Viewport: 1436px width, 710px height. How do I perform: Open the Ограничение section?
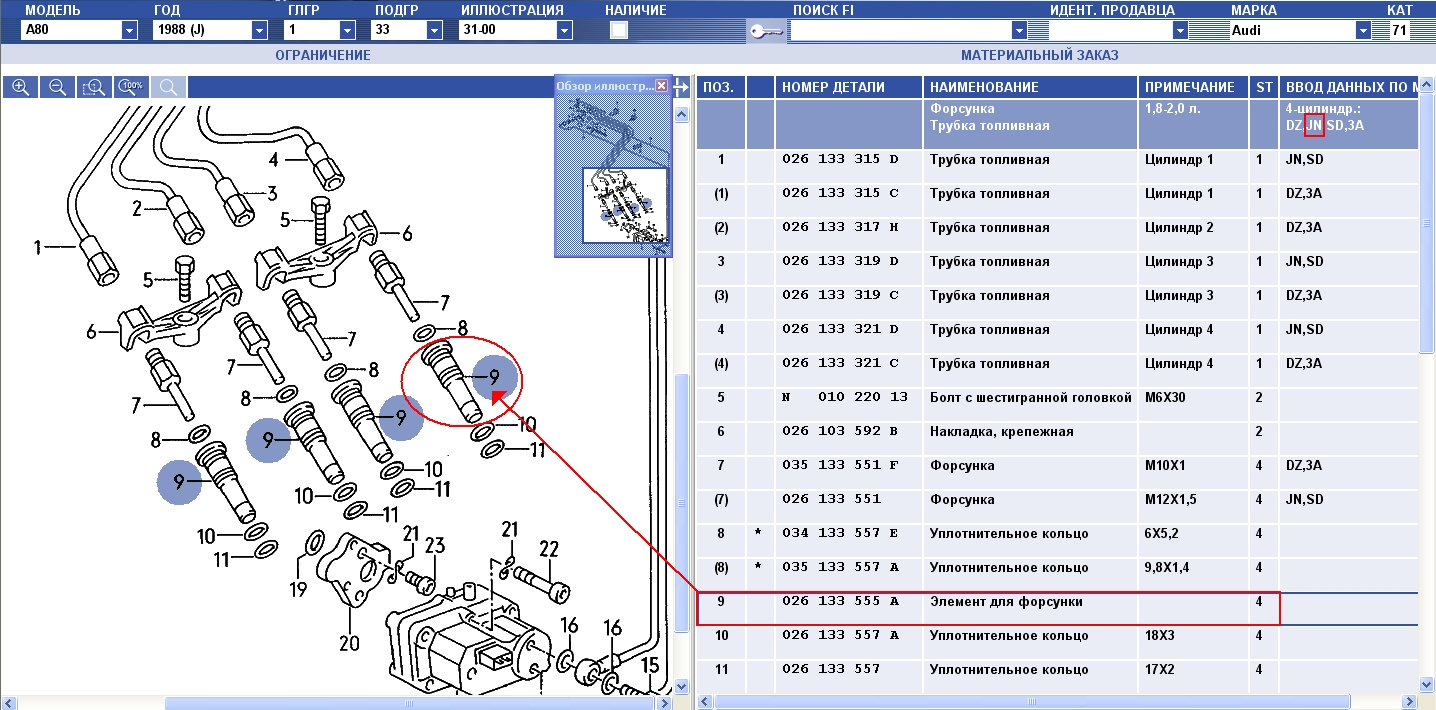[x=322, y=55]
